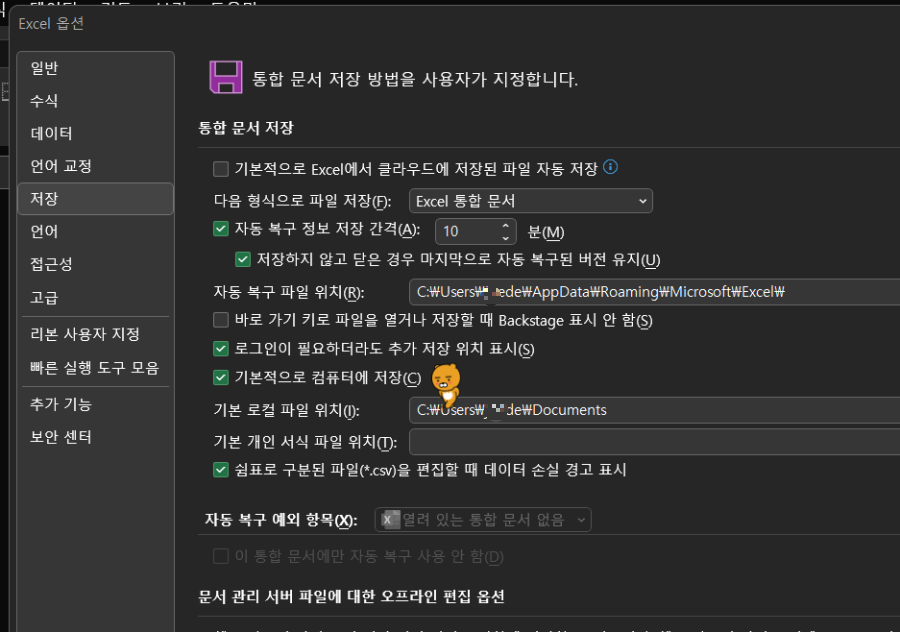
Task: Click the empty 기본 개인 서식 파일 위치 field
Action: pyautogui.click(x=654, y=442)
